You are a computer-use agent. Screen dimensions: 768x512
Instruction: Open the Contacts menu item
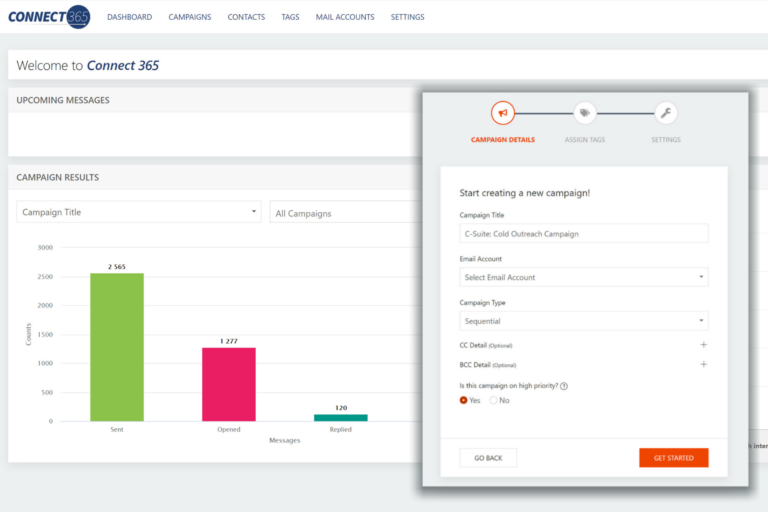pos(246,17)
